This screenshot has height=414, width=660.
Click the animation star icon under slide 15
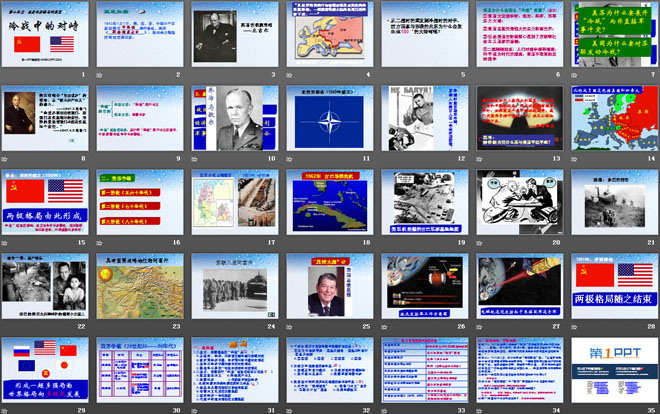tap(4, 243)
